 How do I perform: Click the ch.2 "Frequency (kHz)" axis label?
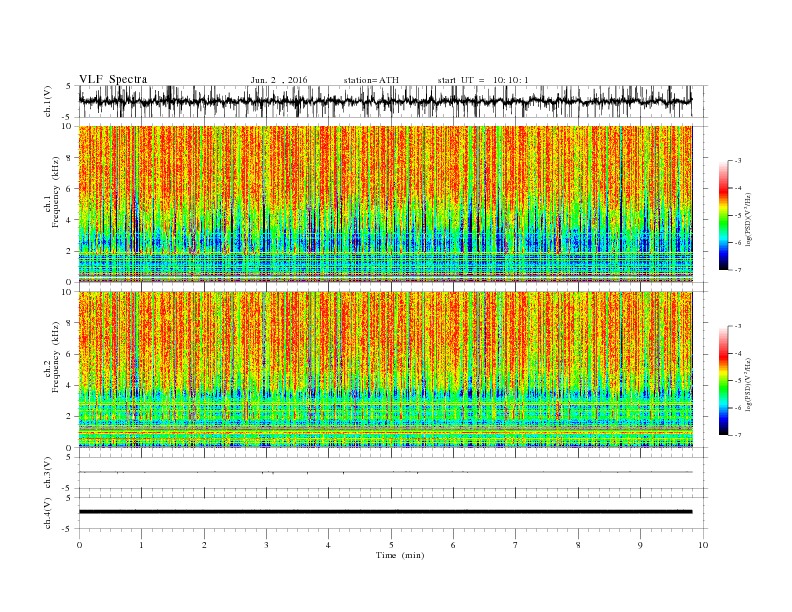coord(55,356)
